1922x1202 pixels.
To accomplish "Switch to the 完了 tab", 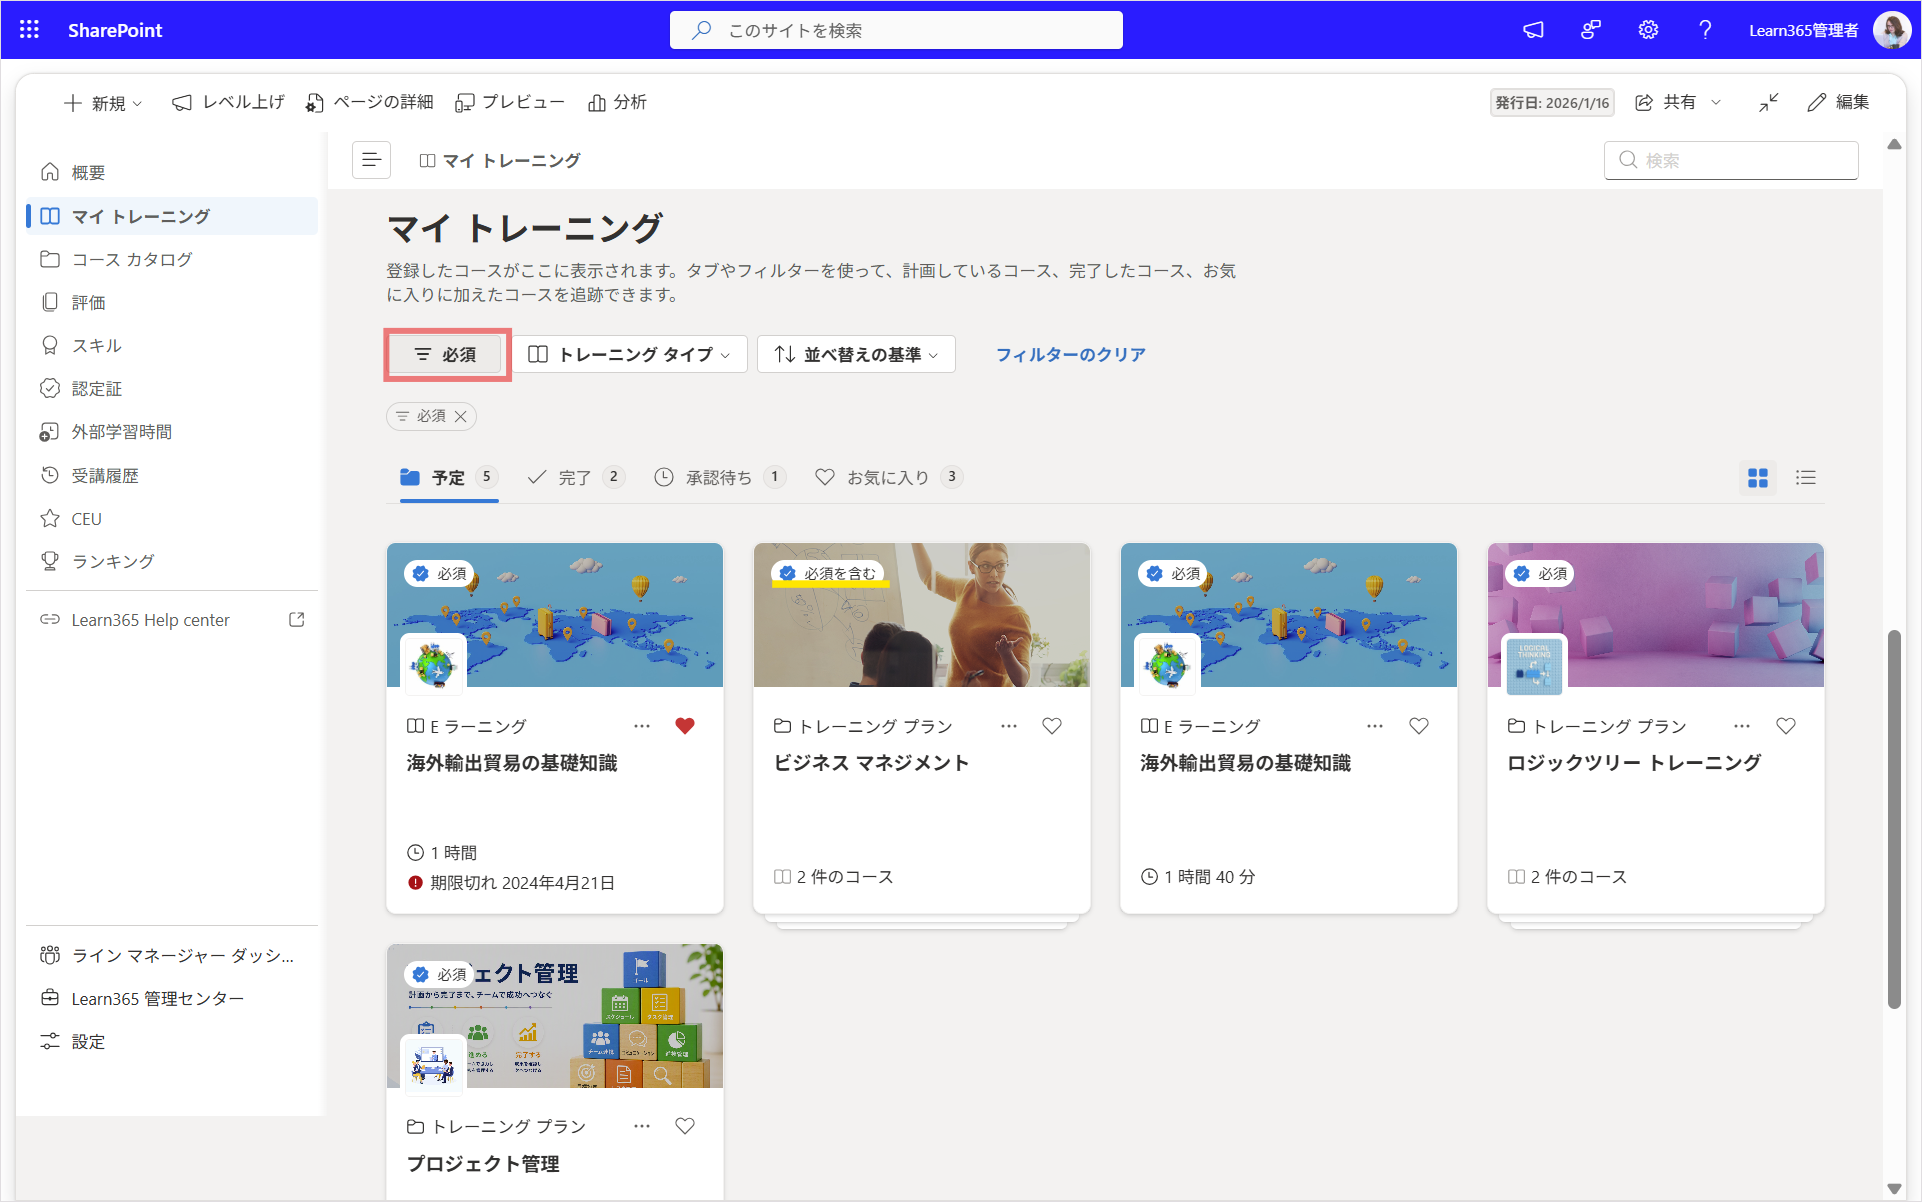I will (576, 478).
